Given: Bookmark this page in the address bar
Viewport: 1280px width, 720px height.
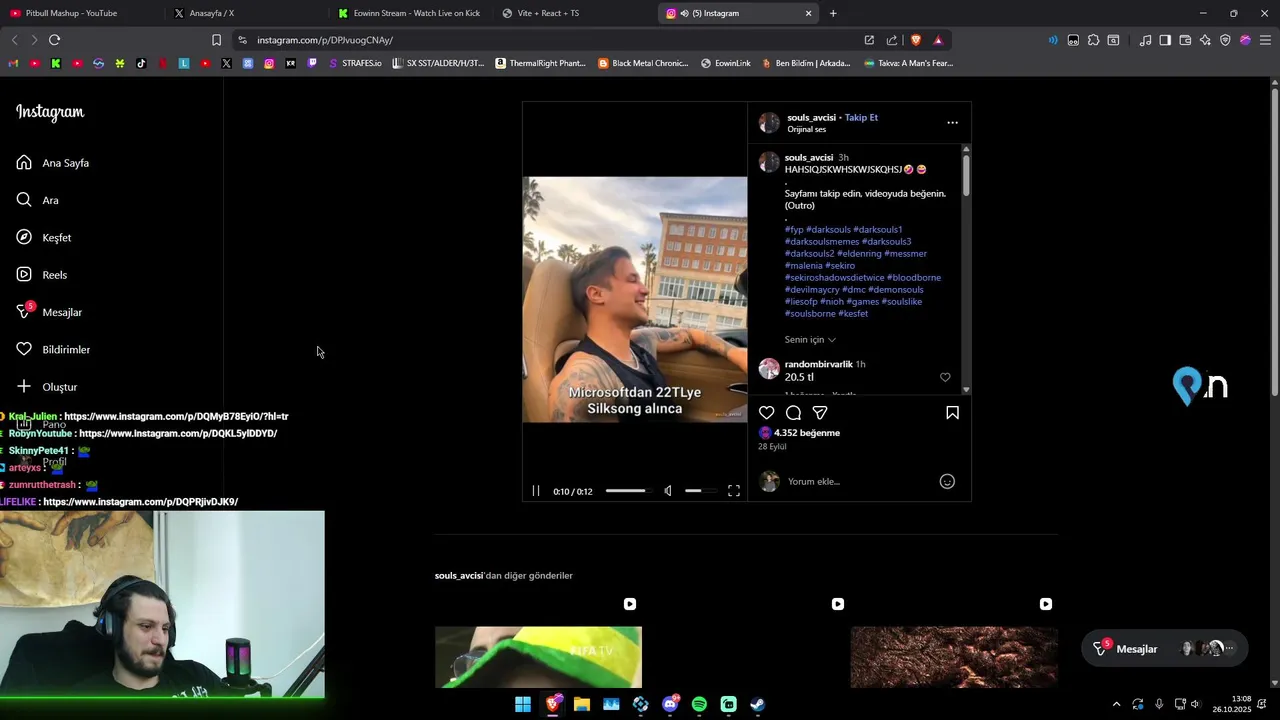Looking at the screenshot, I should click(216, 40).
